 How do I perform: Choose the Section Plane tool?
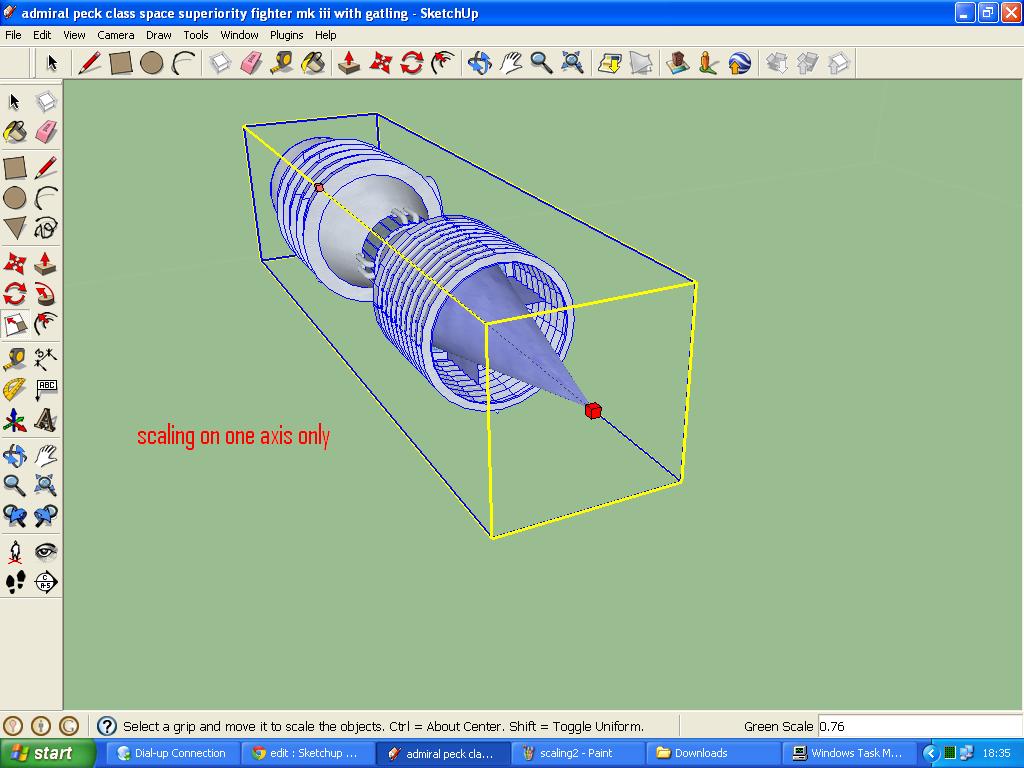(x=46, y=582)
